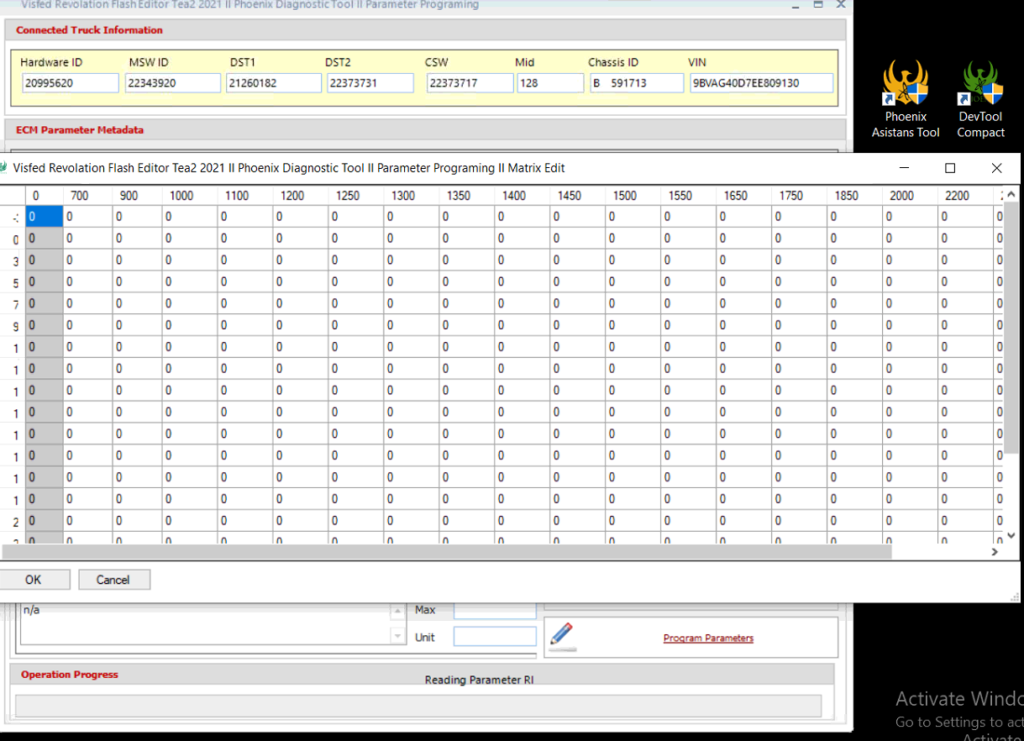1024x741 pixels.
Task: Select the 1000 column header
Action: tap(189, 195)
